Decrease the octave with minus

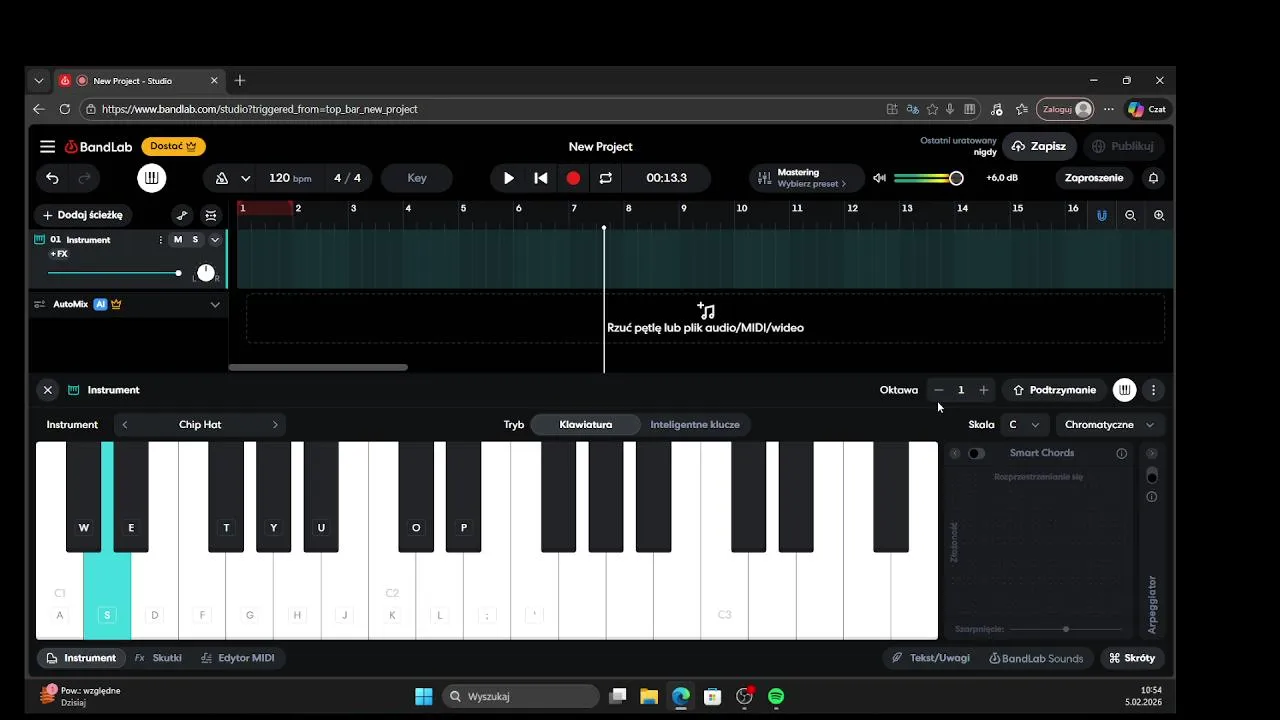tap(938, 390)
